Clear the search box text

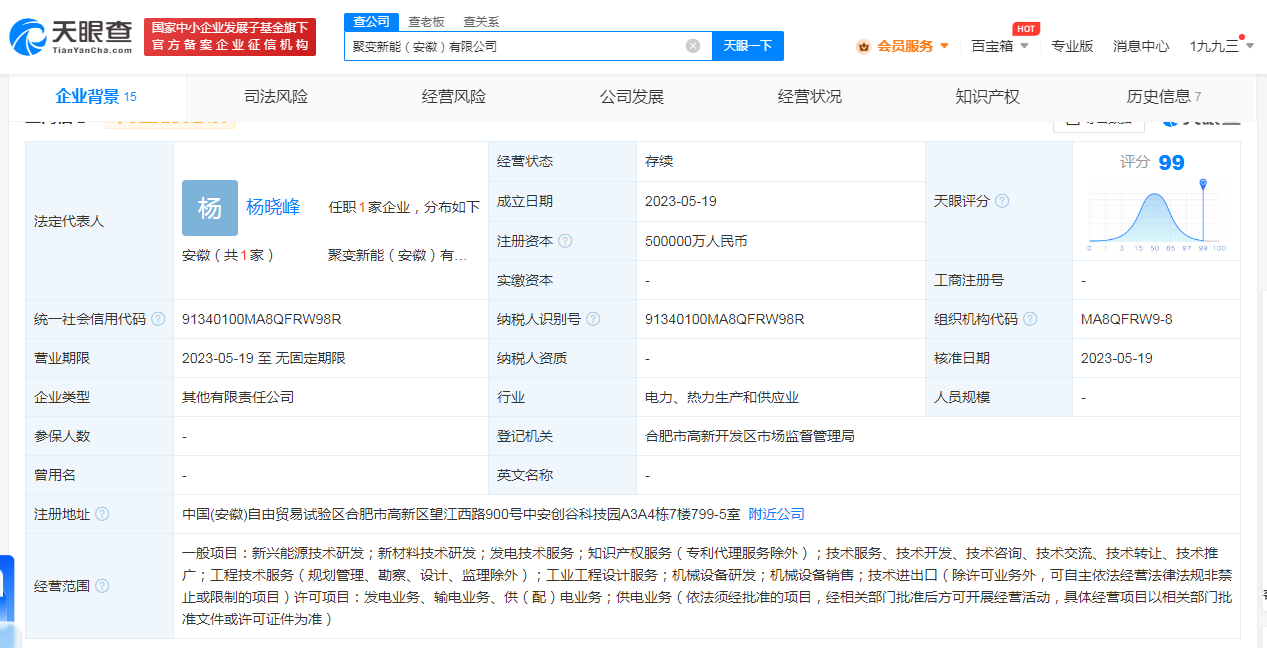[692, 46]
